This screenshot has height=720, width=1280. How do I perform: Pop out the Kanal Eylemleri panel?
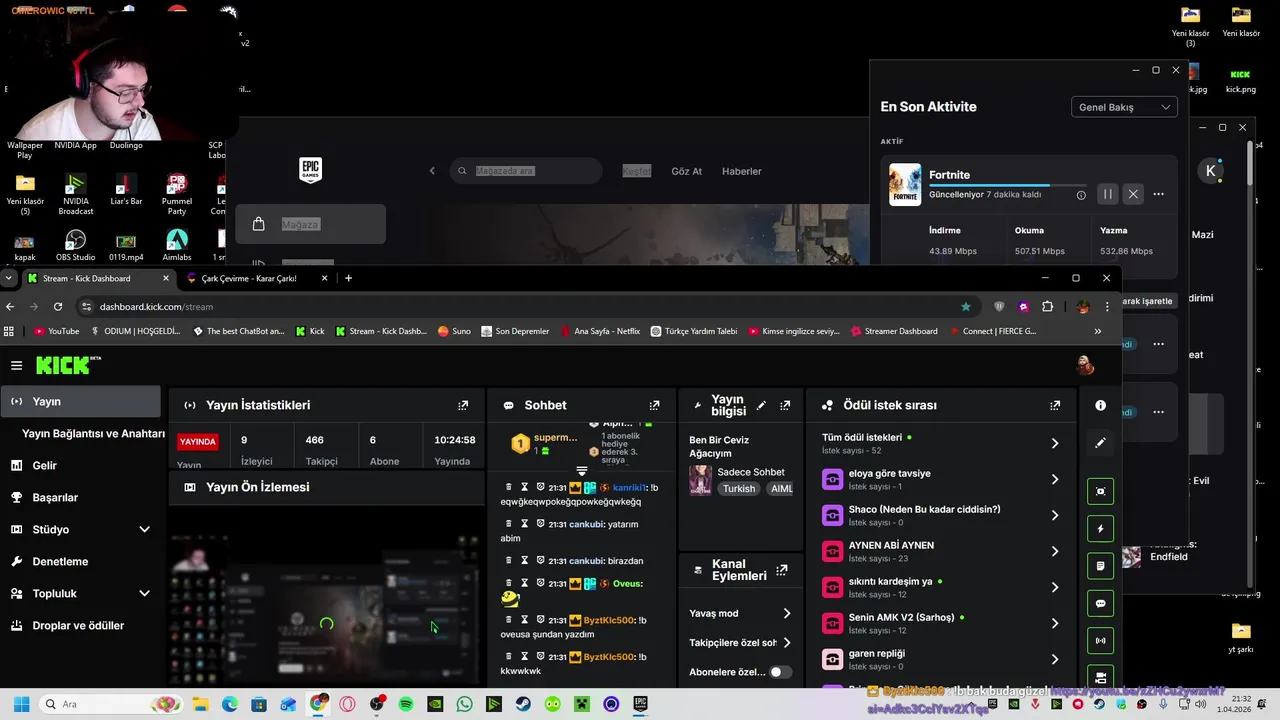781,570
